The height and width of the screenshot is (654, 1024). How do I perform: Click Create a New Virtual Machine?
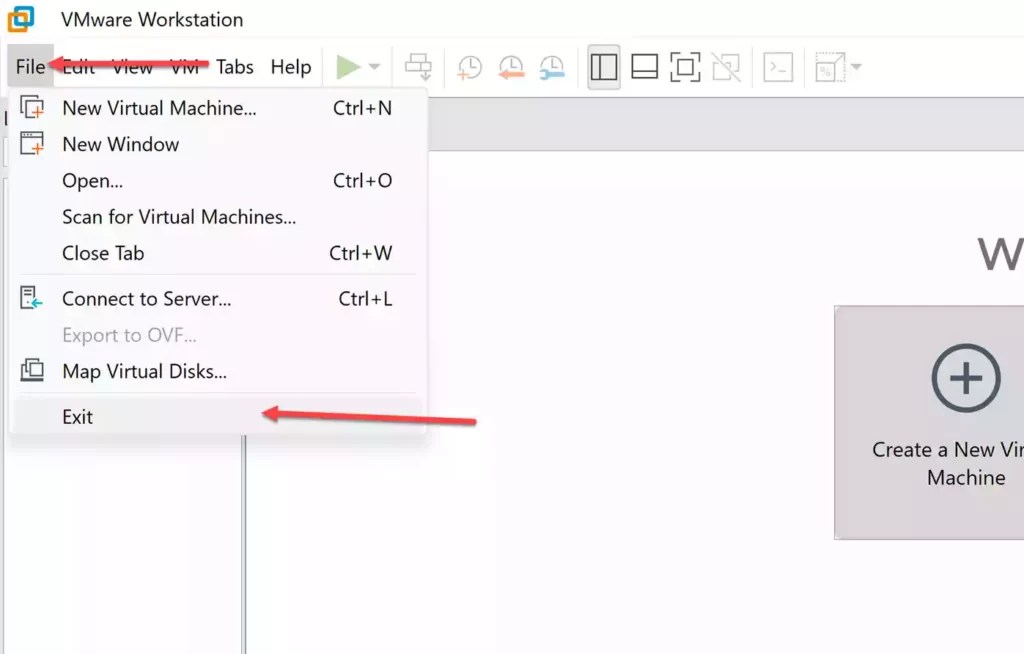point(964,420)
